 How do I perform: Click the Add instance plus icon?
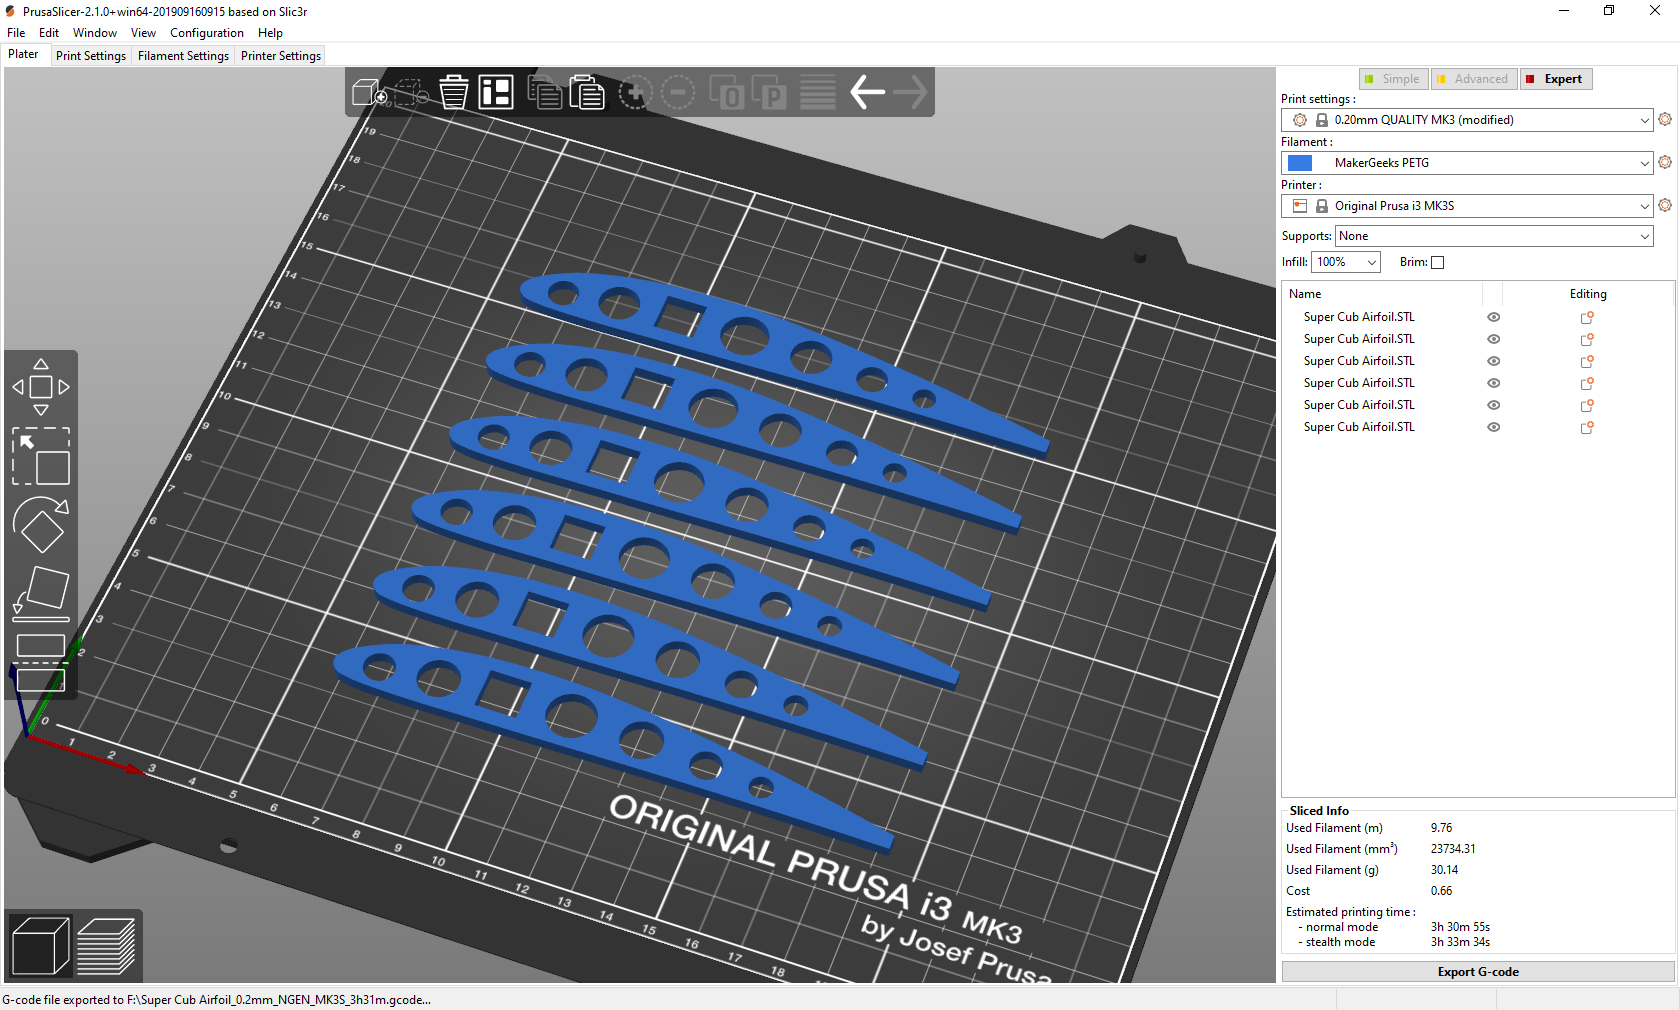coord(635,93)
